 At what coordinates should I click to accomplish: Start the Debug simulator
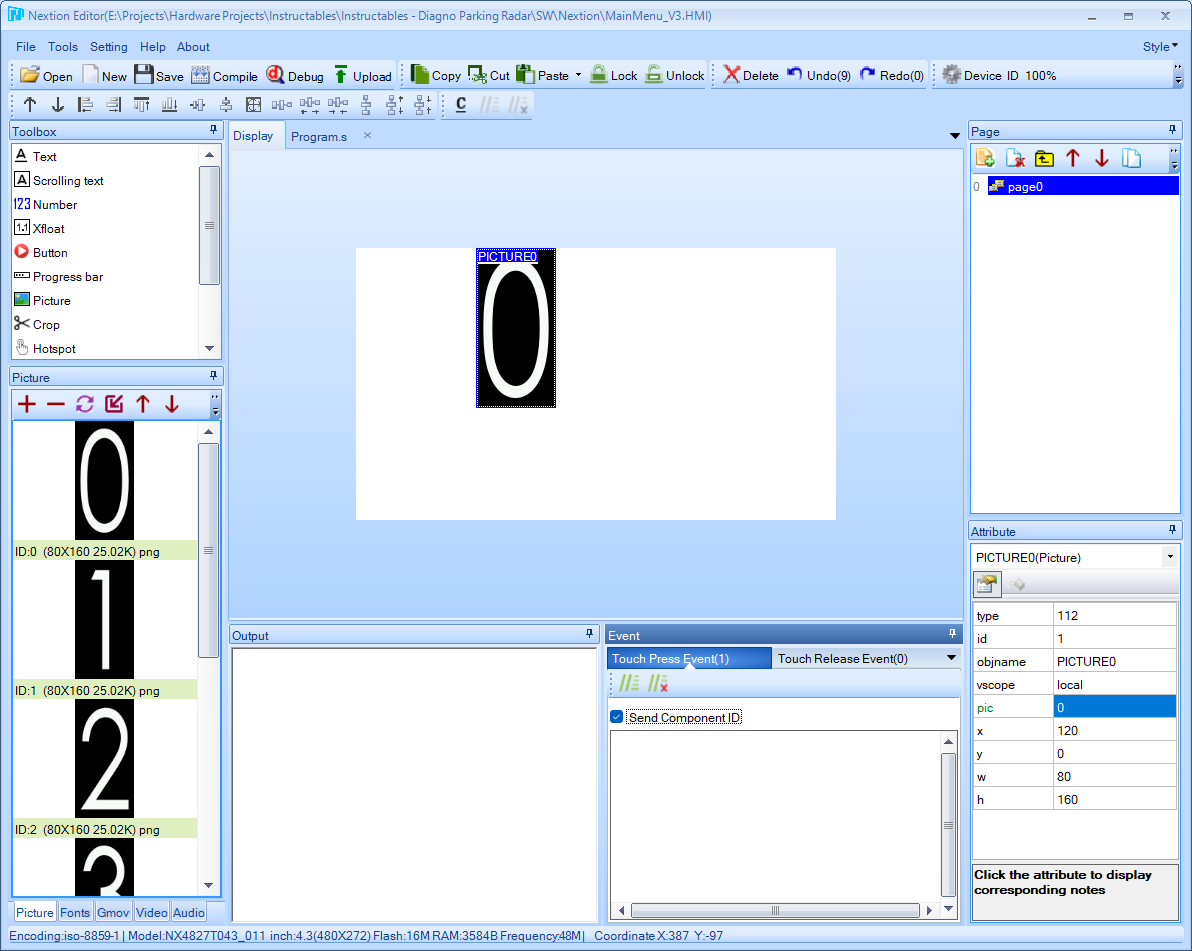pyautogui.click(x=295, y=75)
